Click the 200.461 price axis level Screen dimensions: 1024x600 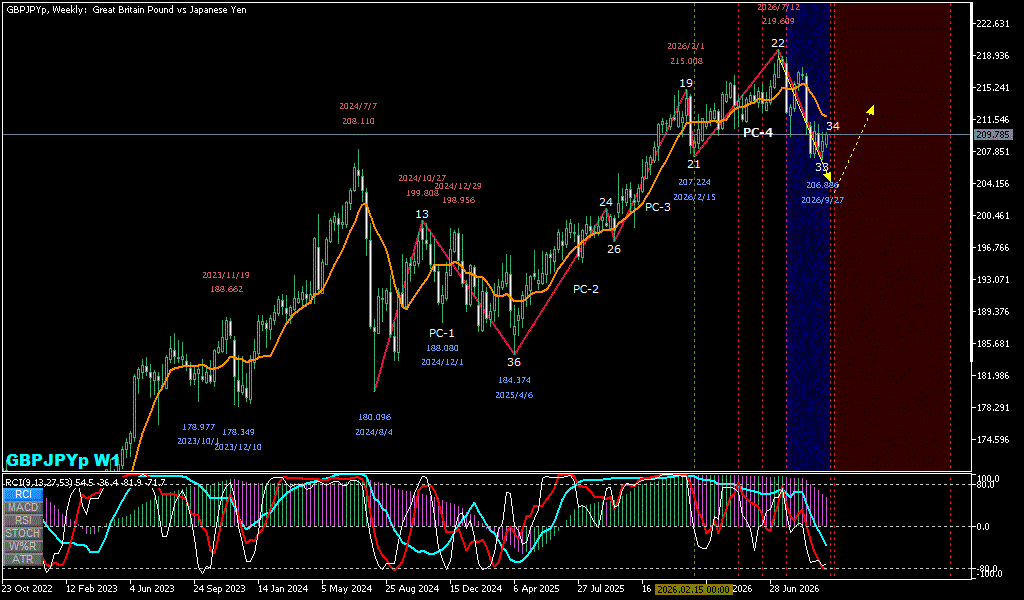pos(993,215)
